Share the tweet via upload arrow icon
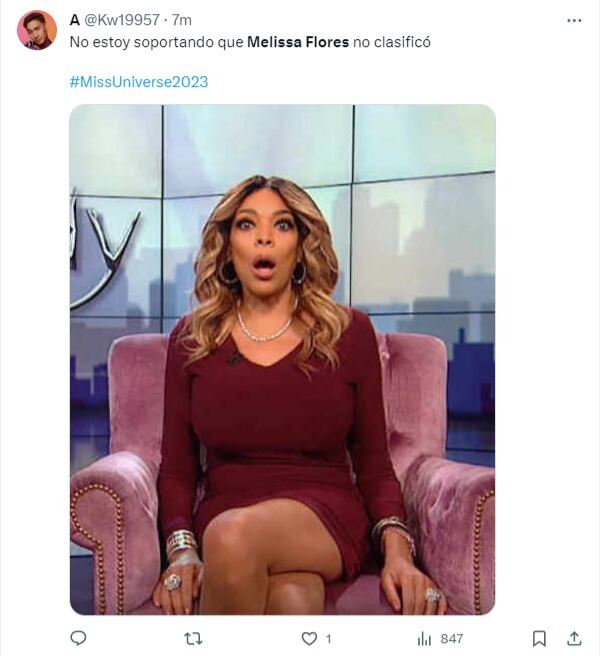This screenshot has width=601, height=656. pyautogui.click(x=574, y=638)
